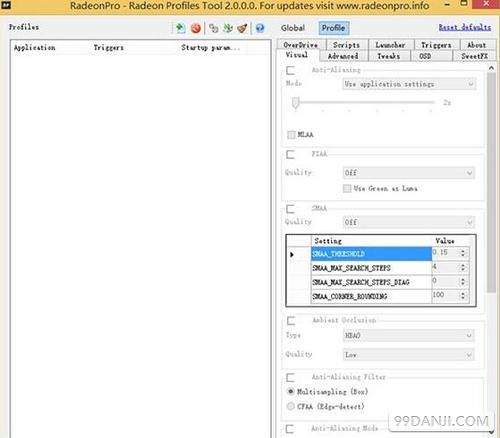Viewport: 500px width, 438px height.
Task: Switch to the Tweaks tab
Action: click(x=389, y=56)
